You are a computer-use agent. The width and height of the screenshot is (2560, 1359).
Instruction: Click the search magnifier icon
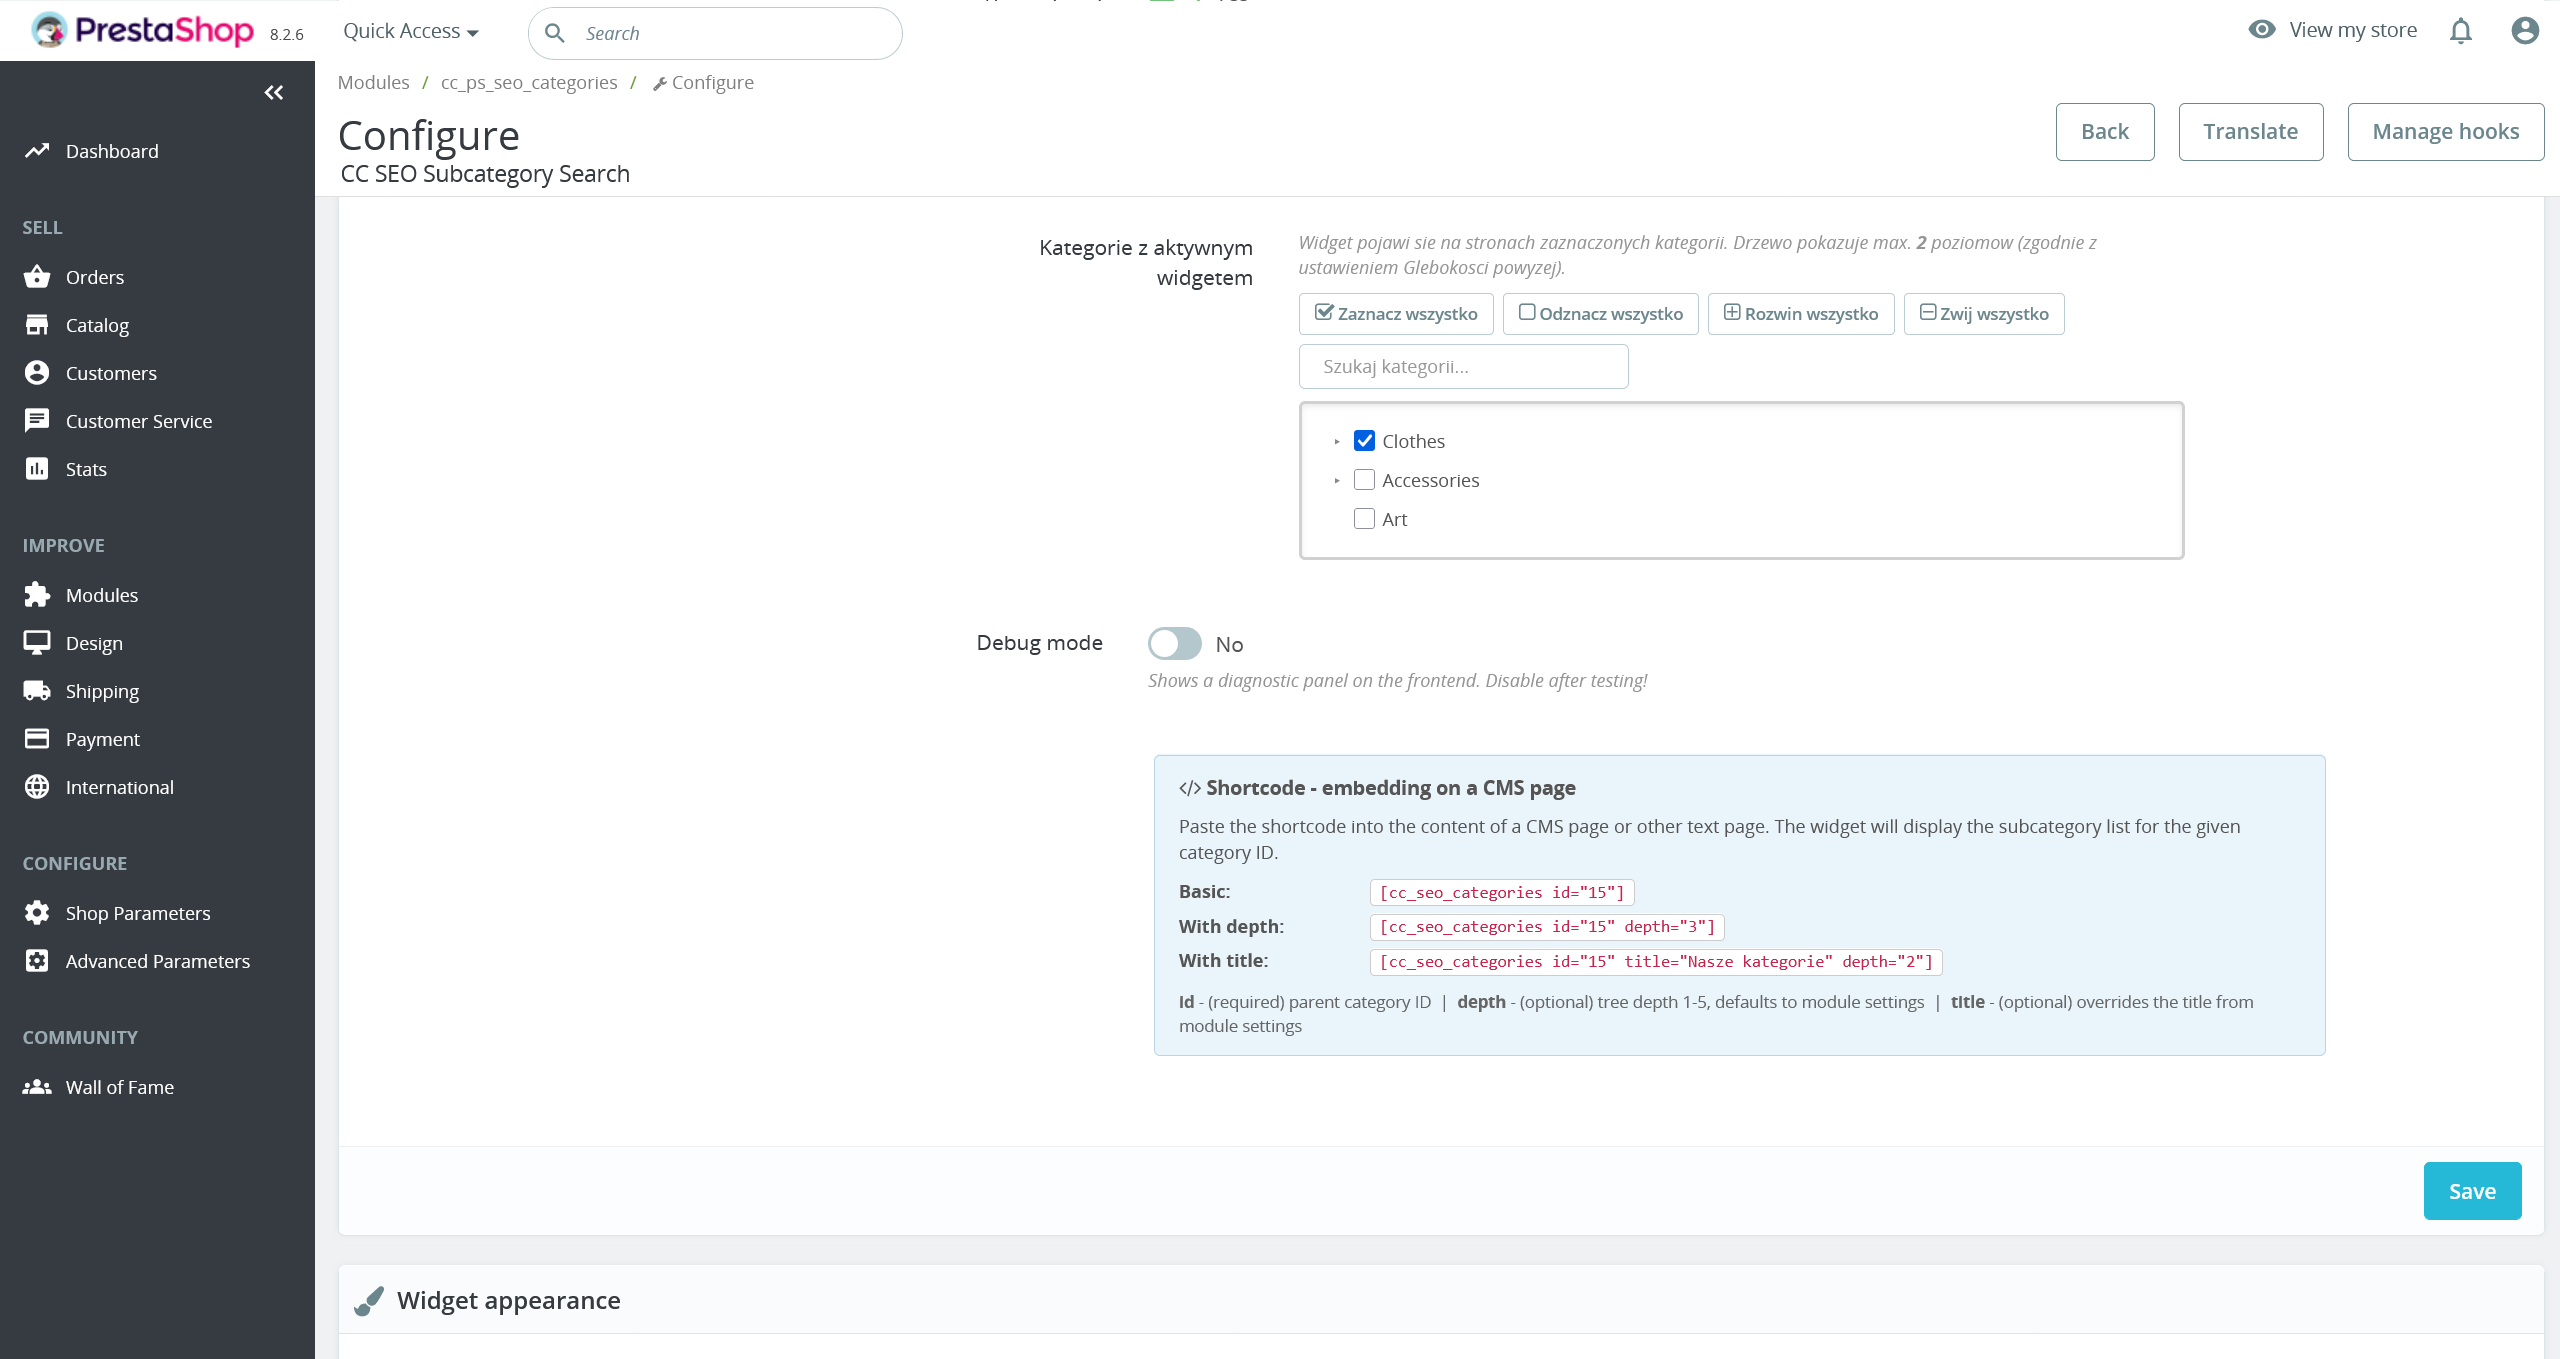tap(555, 33)
